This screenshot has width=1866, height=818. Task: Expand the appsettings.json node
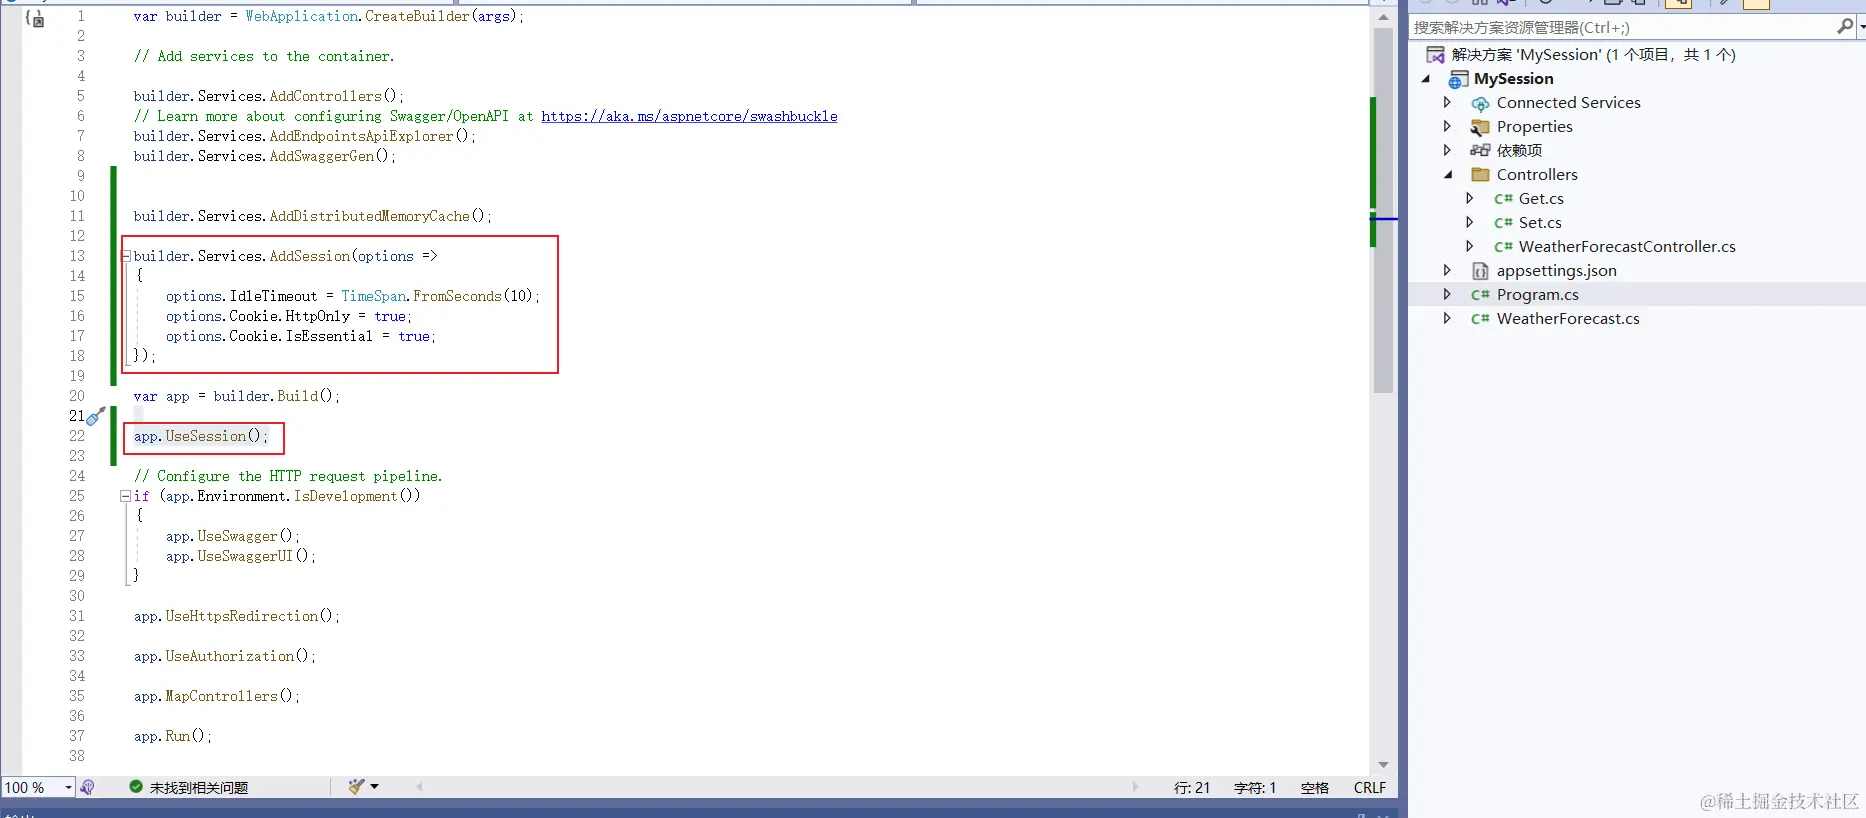click(1447, 270)
